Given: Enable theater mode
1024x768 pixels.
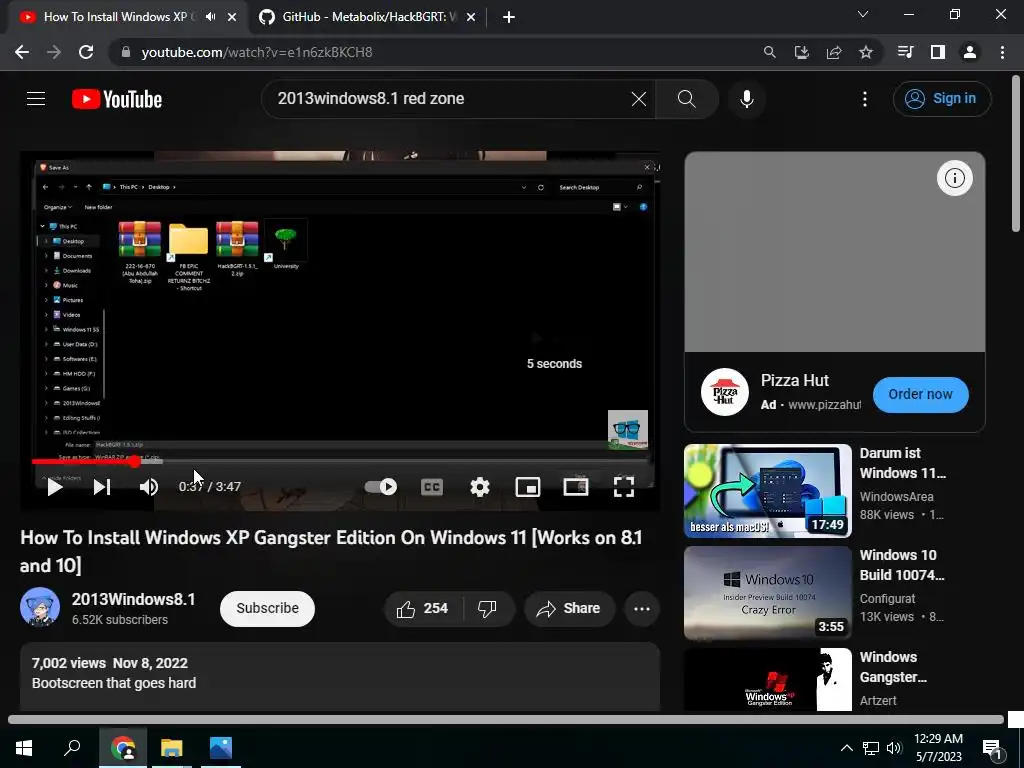Looking at the screenshot, I should [x=576, y=487].
